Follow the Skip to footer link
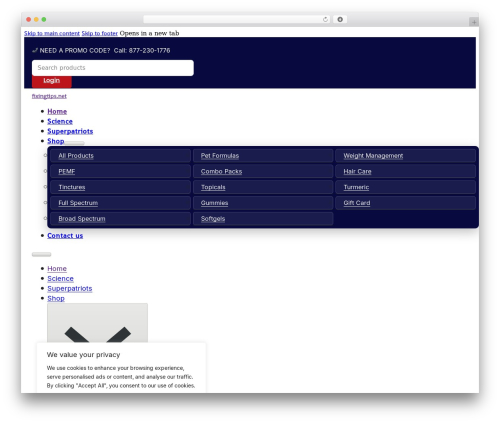Screen dimensions: 500x423 coord(100,33)
